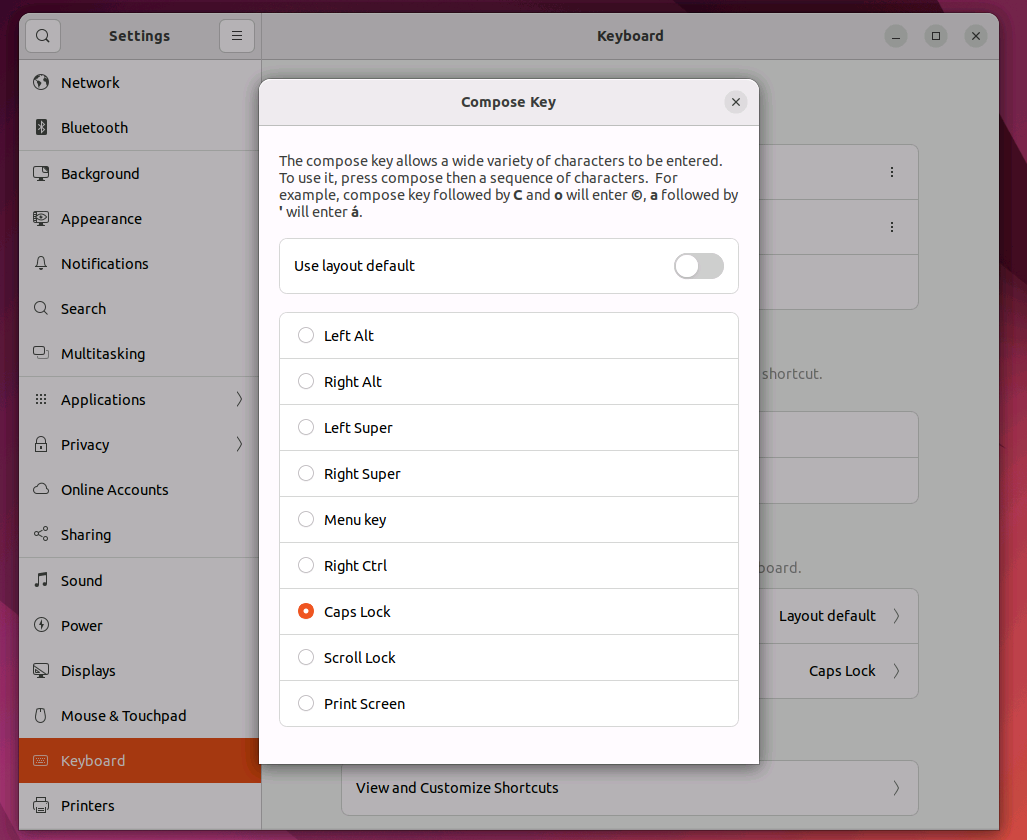Screen dimensions: 1027x840
Task: Click the Applications grid icon
Action: pyautogui.click(x=41, y=399)
